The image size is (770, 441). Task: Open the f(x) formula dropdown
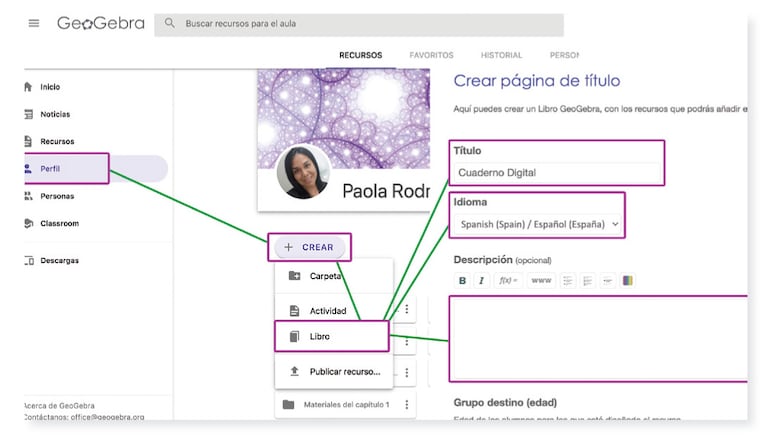point(508,281)
